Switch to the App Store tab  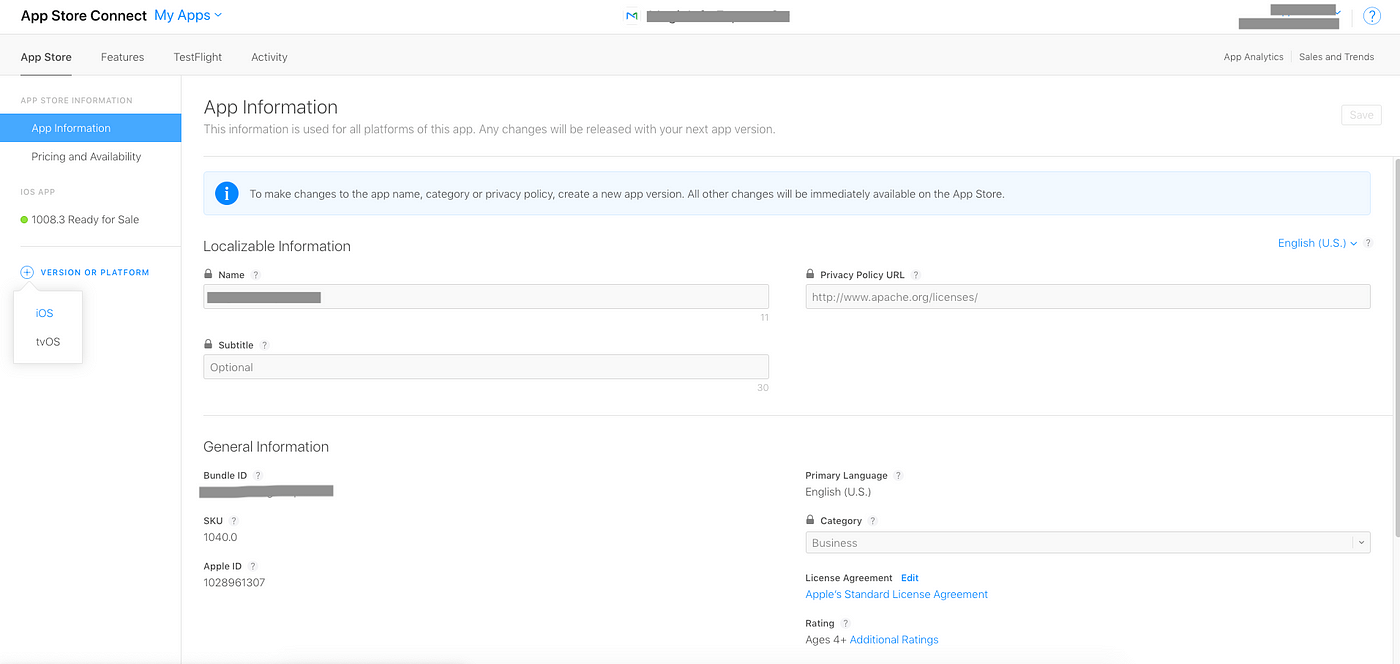point(46,57)
